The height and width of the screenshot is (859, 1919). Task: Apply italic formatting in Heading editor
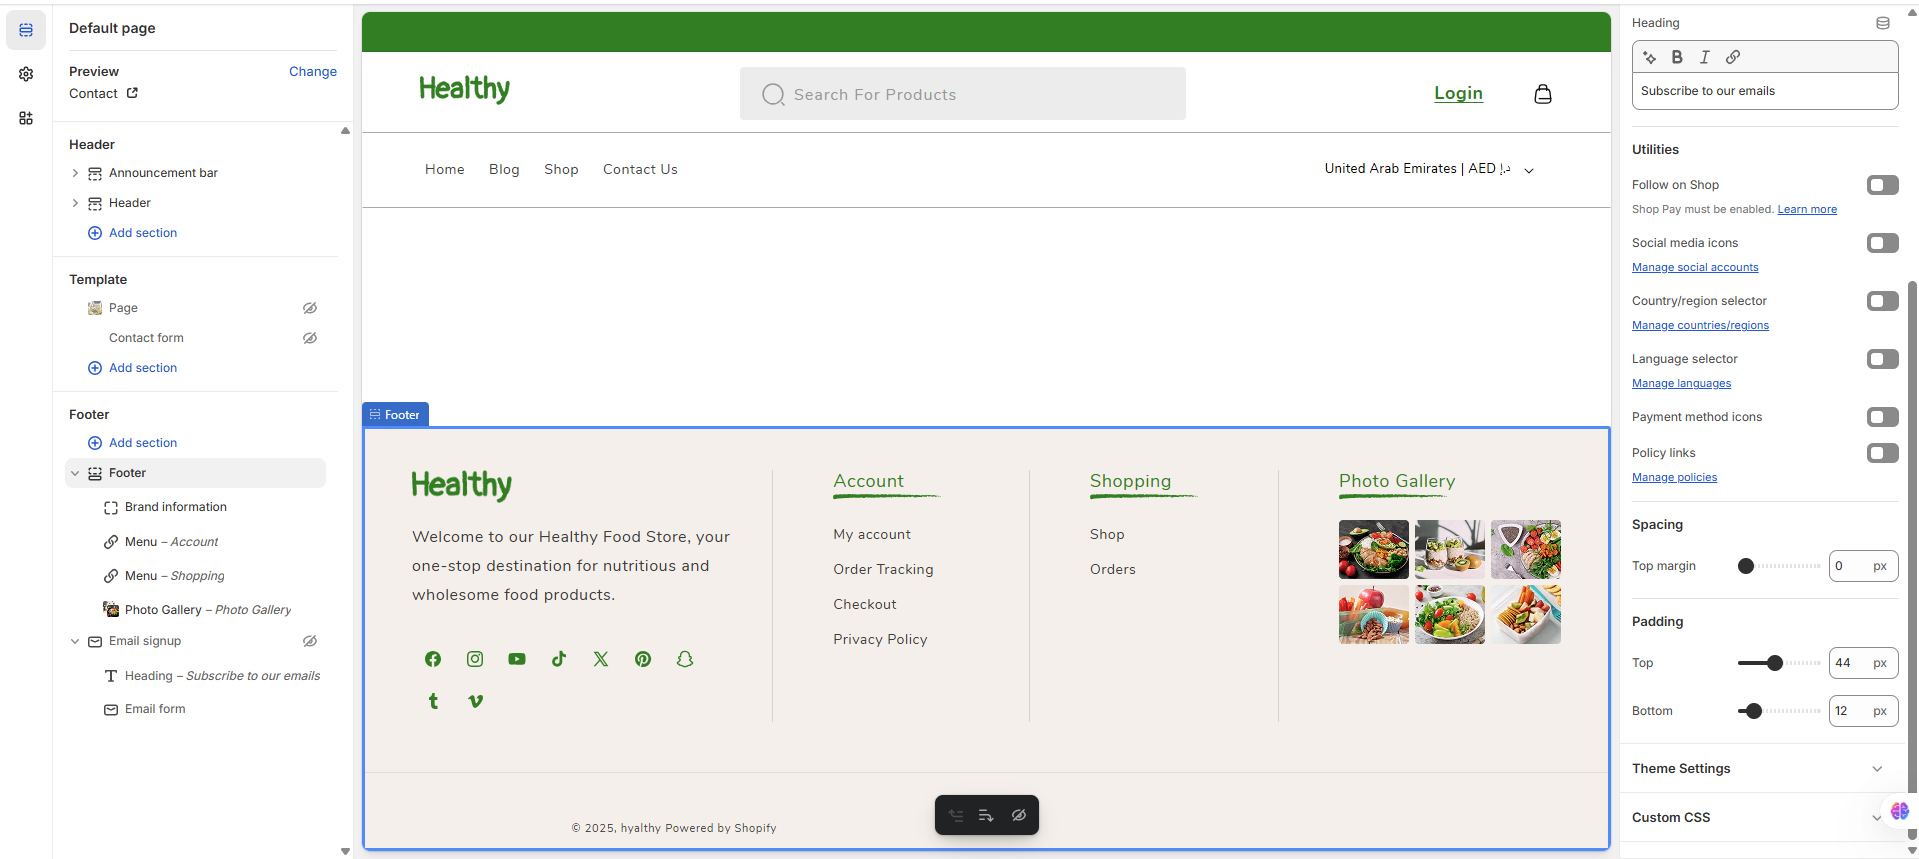pyautogui.click(x=1705, y=57)
